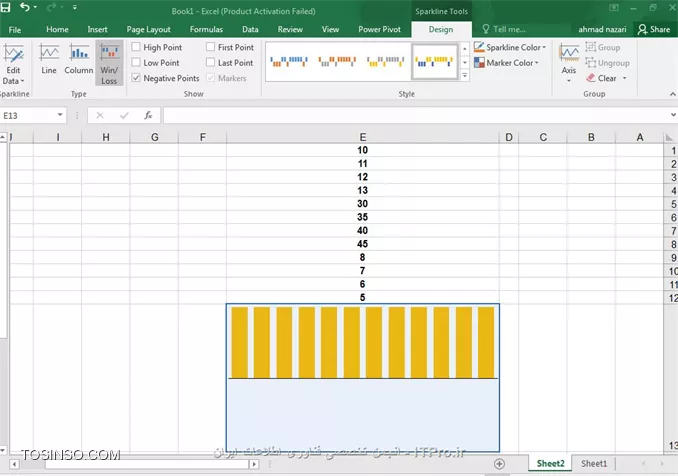Expand the Sparkline Color dropdown

pos(511,47)
